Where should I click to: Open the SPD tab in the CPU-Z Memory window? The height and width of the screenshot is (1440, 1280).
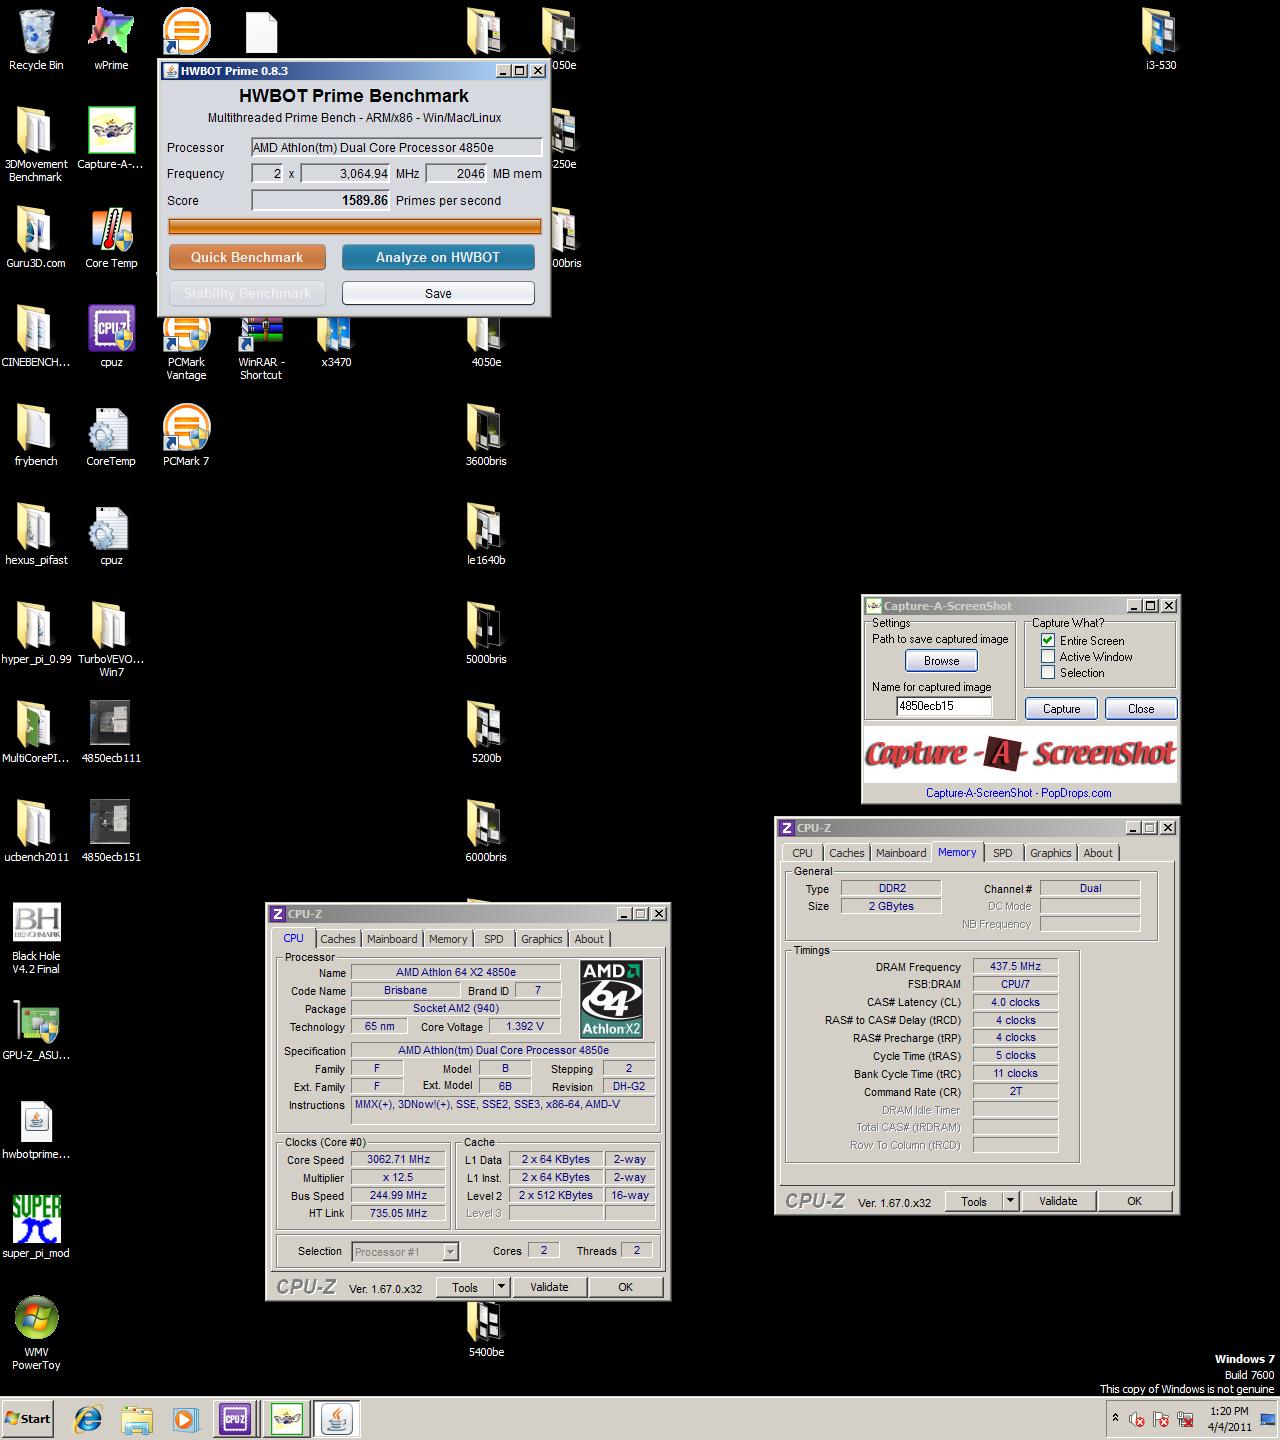(1003, 853)
